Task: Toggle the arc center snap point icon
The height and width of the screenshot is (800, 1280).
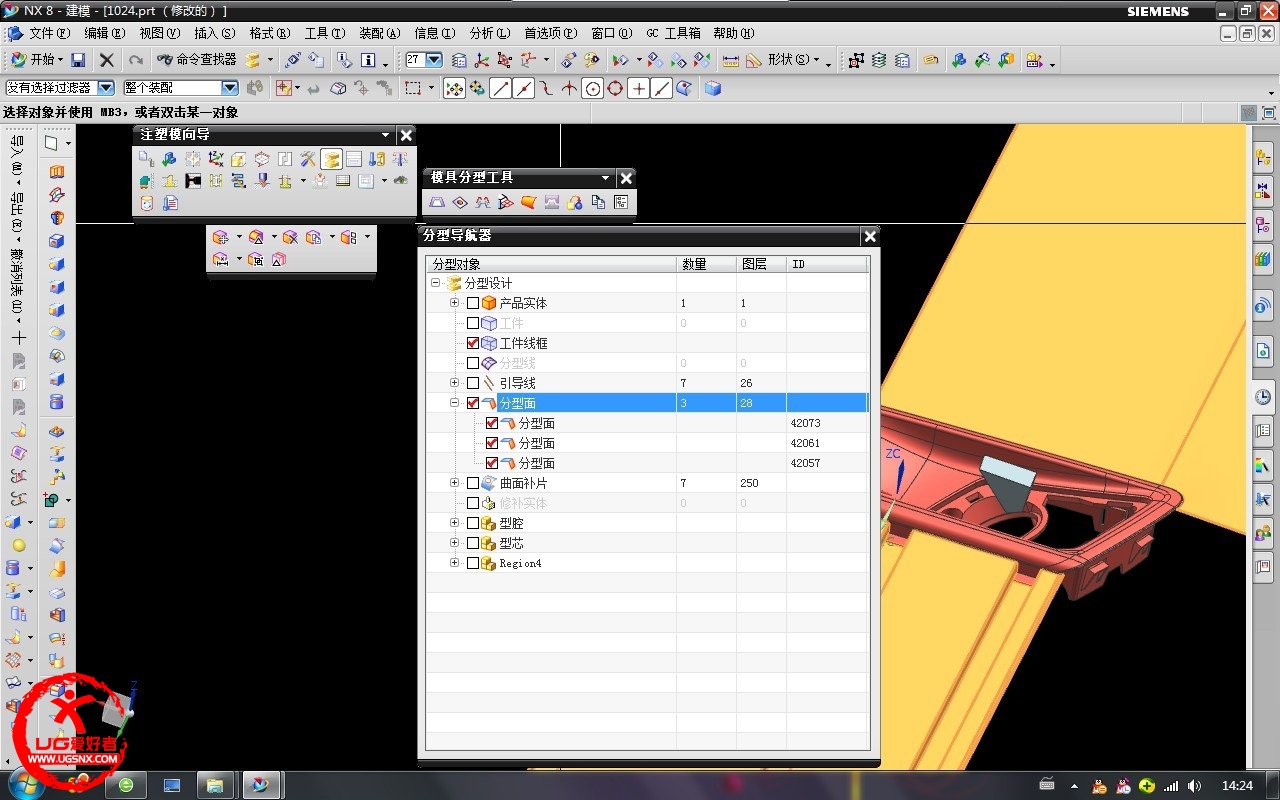Action: (593, 88)
